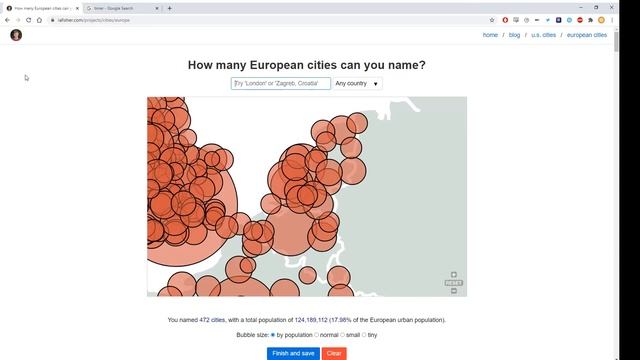Open the gray monitor extension icon
Screen dimensions: 640x360
[x=516, y=20]
